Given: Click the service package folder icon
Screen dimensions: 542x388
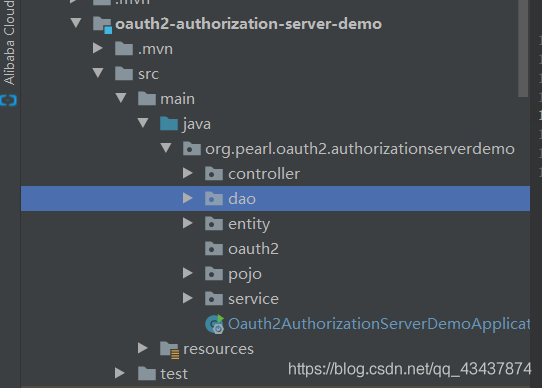Looking at the screenshot, I should [x=214, y=298].
